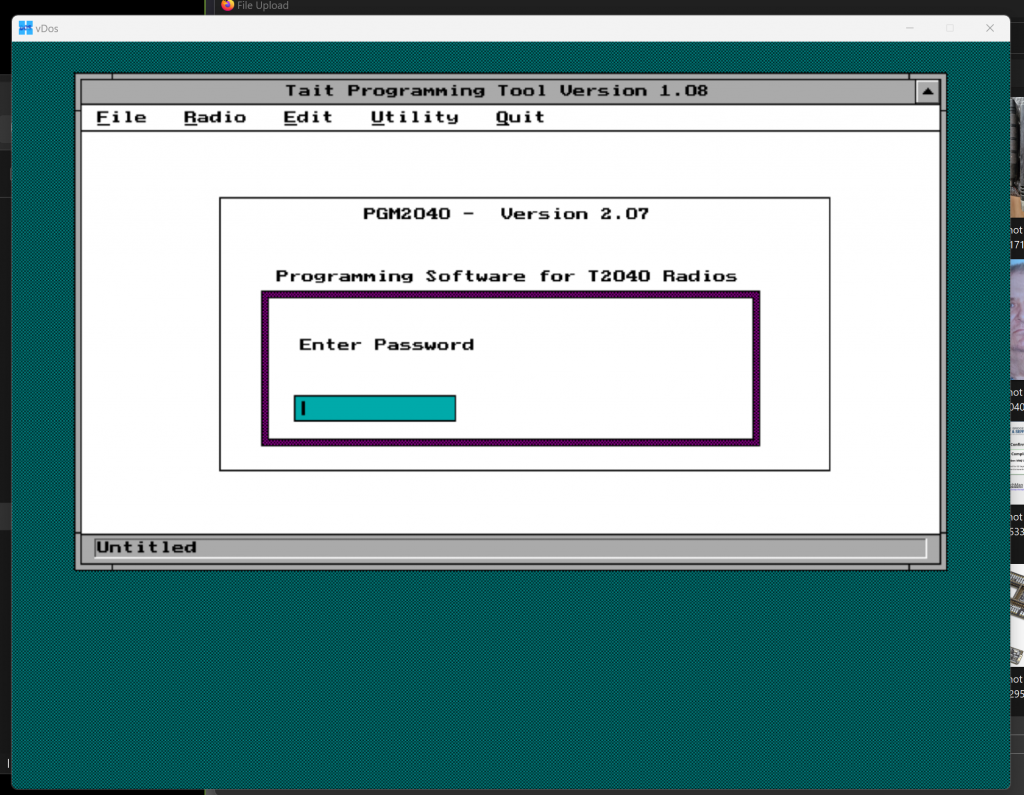1024x795 pixels.
Task: Click into the password entry field
Action: (x=375, y=408)
